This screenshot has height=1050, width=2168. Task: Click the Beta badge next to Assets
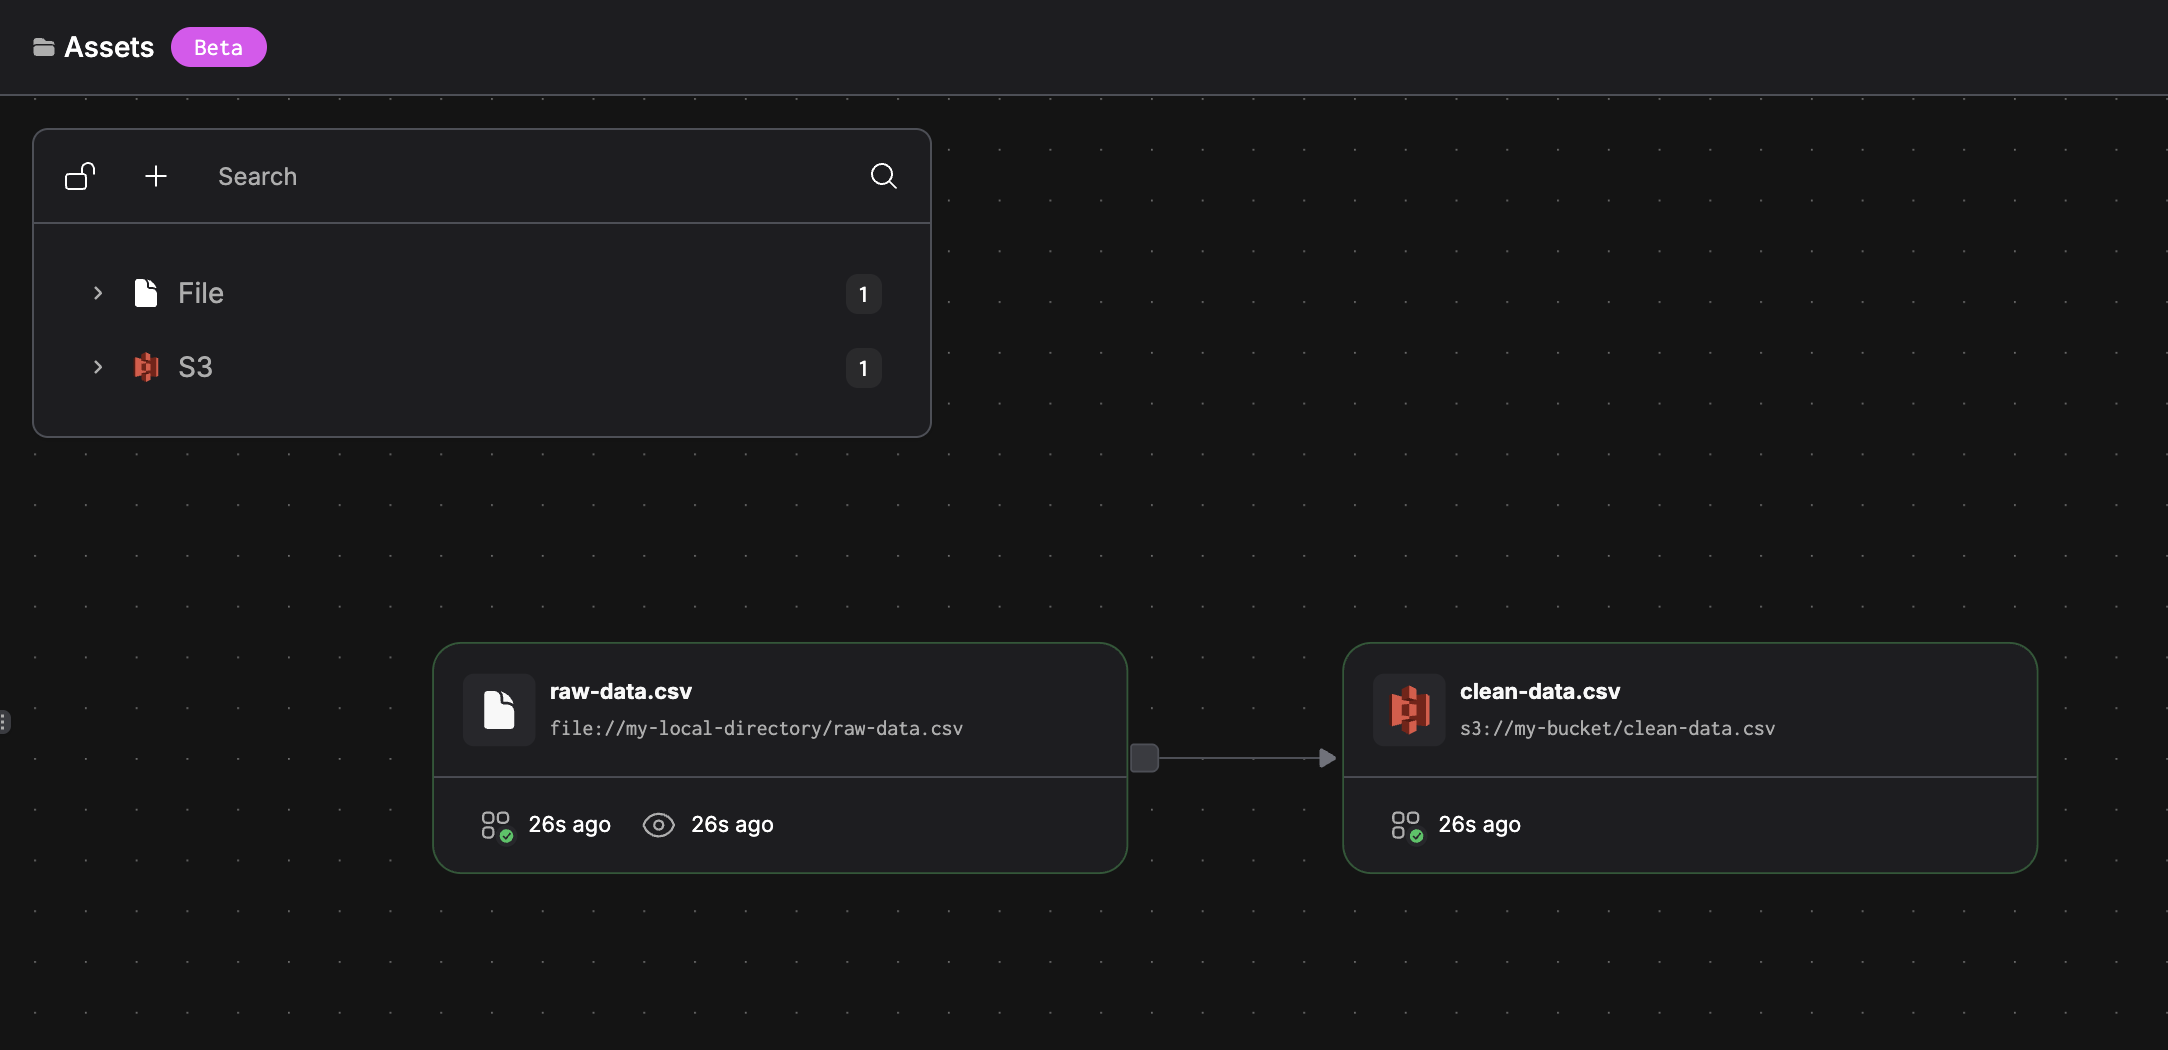pos(218,46)
